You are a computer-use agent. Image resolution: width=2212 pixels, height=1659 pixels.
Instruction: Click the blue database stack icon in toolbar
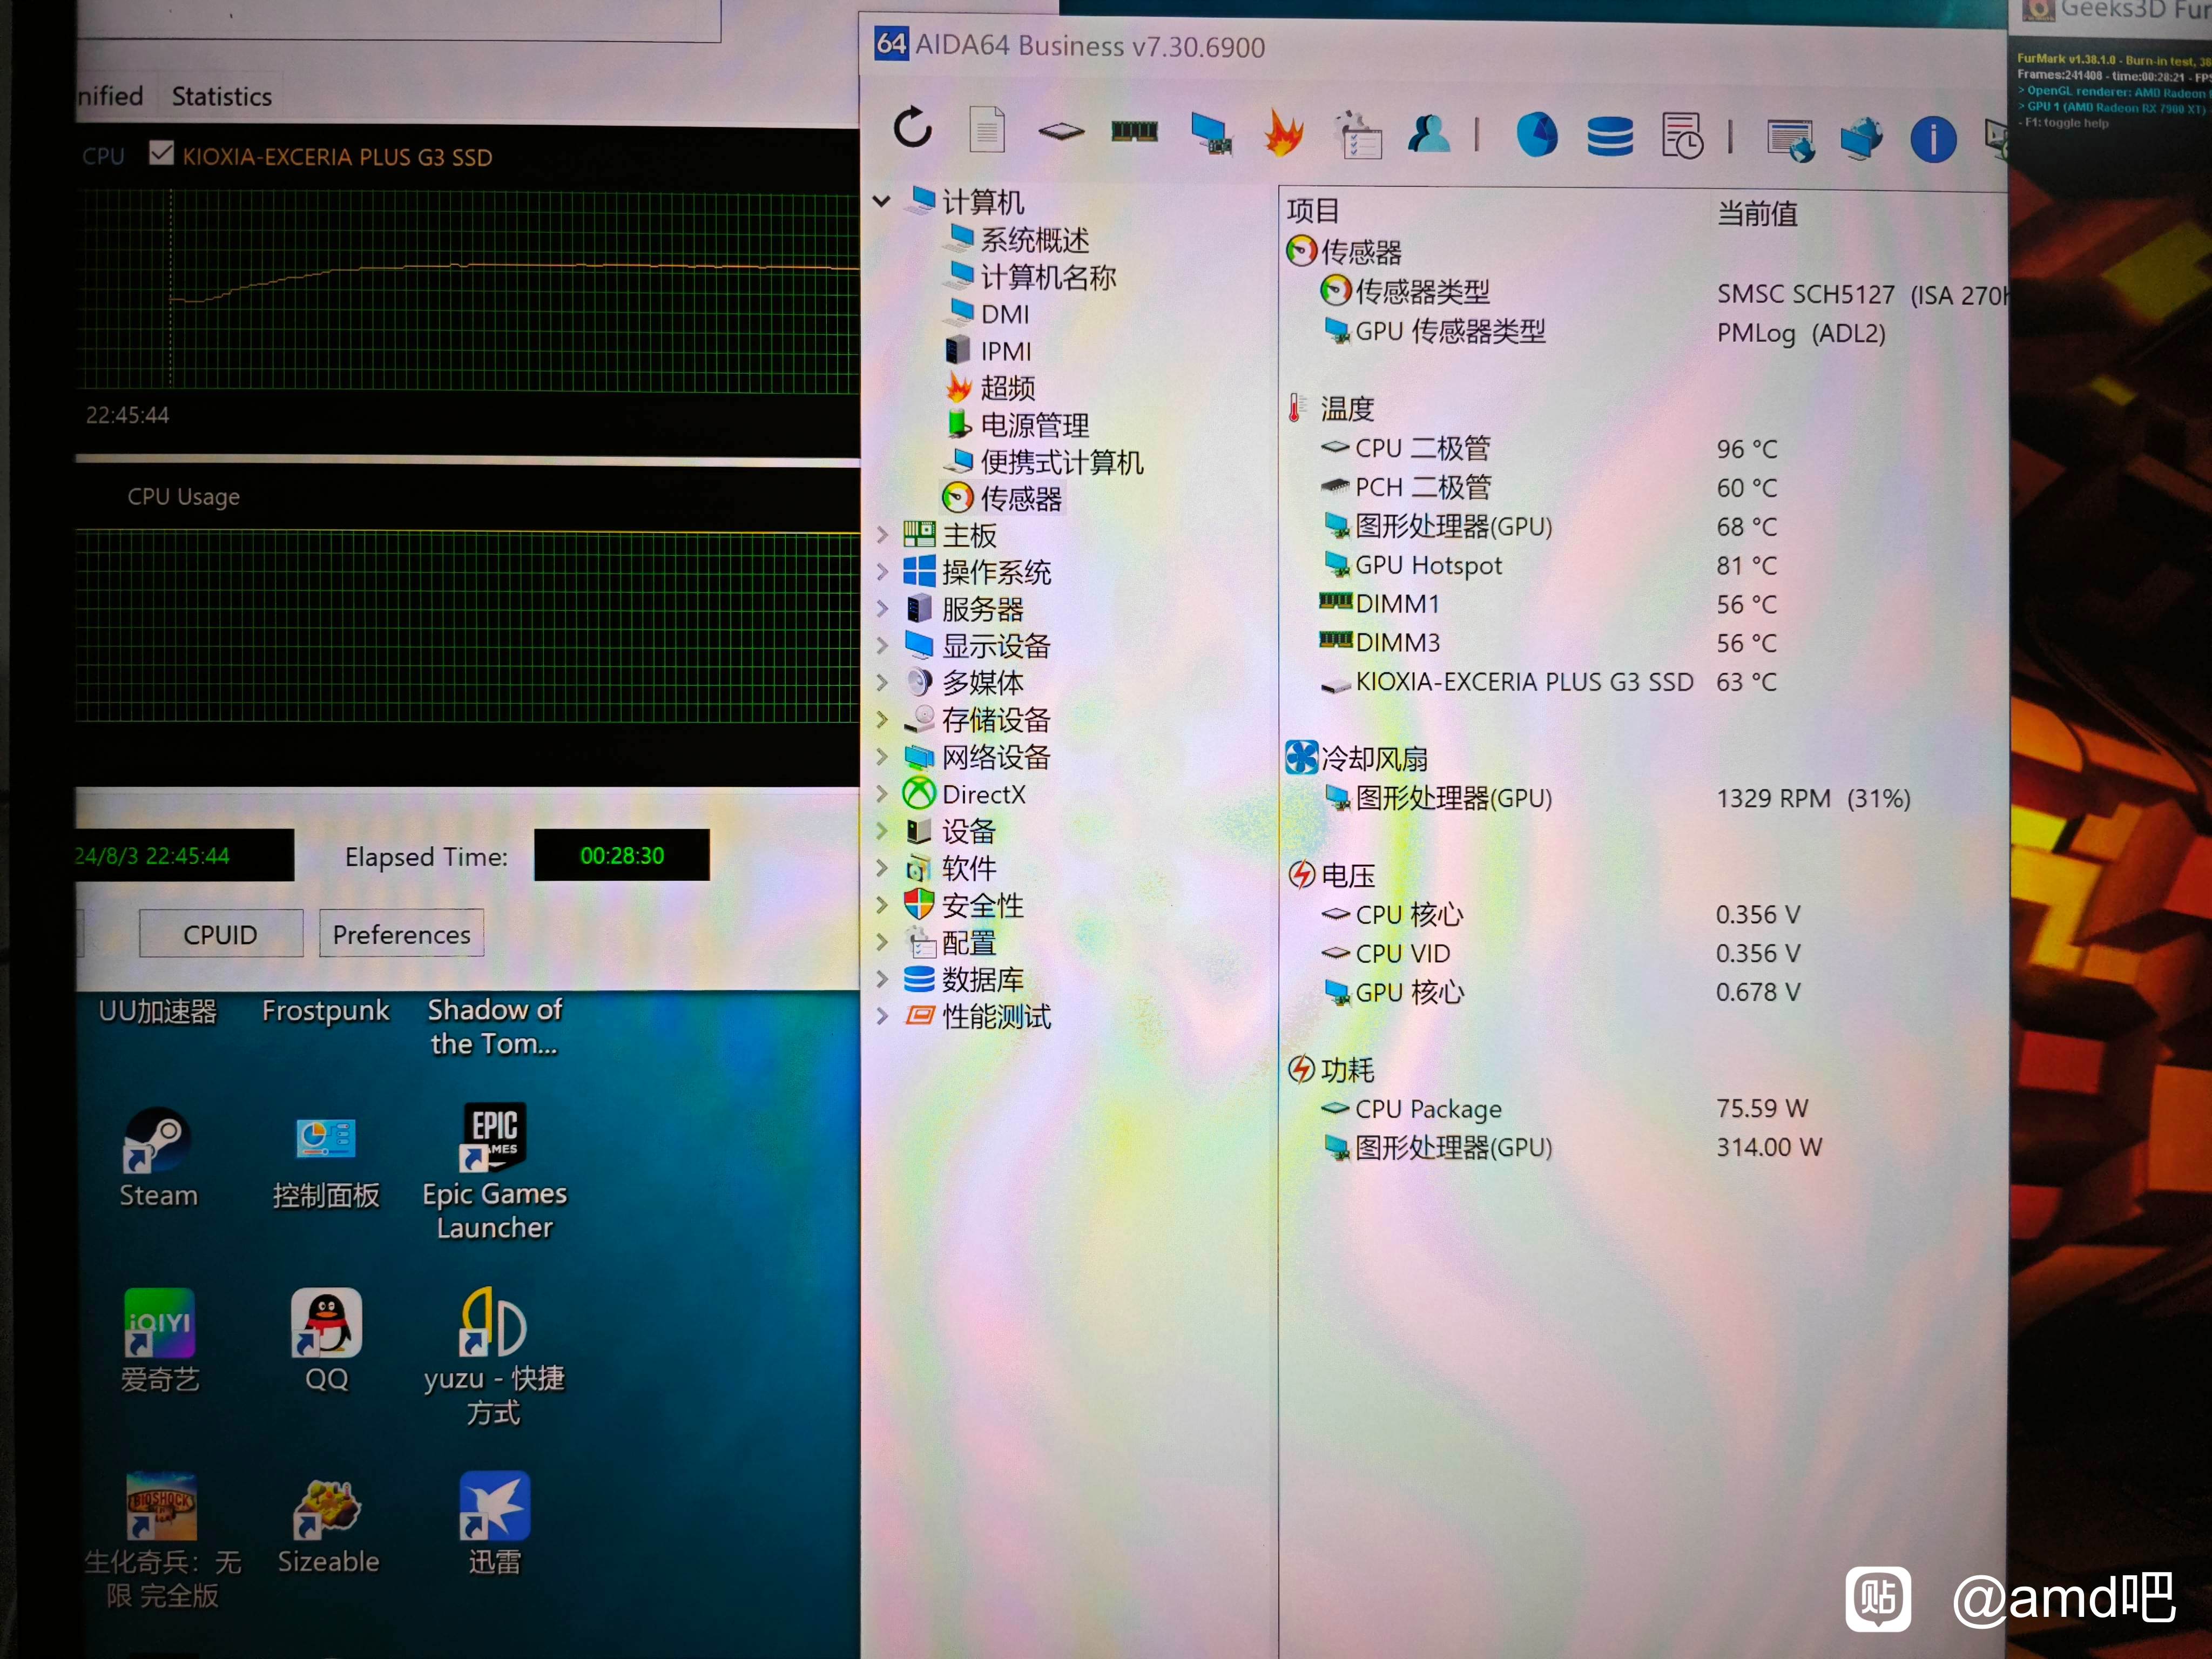coord(1610,135)
